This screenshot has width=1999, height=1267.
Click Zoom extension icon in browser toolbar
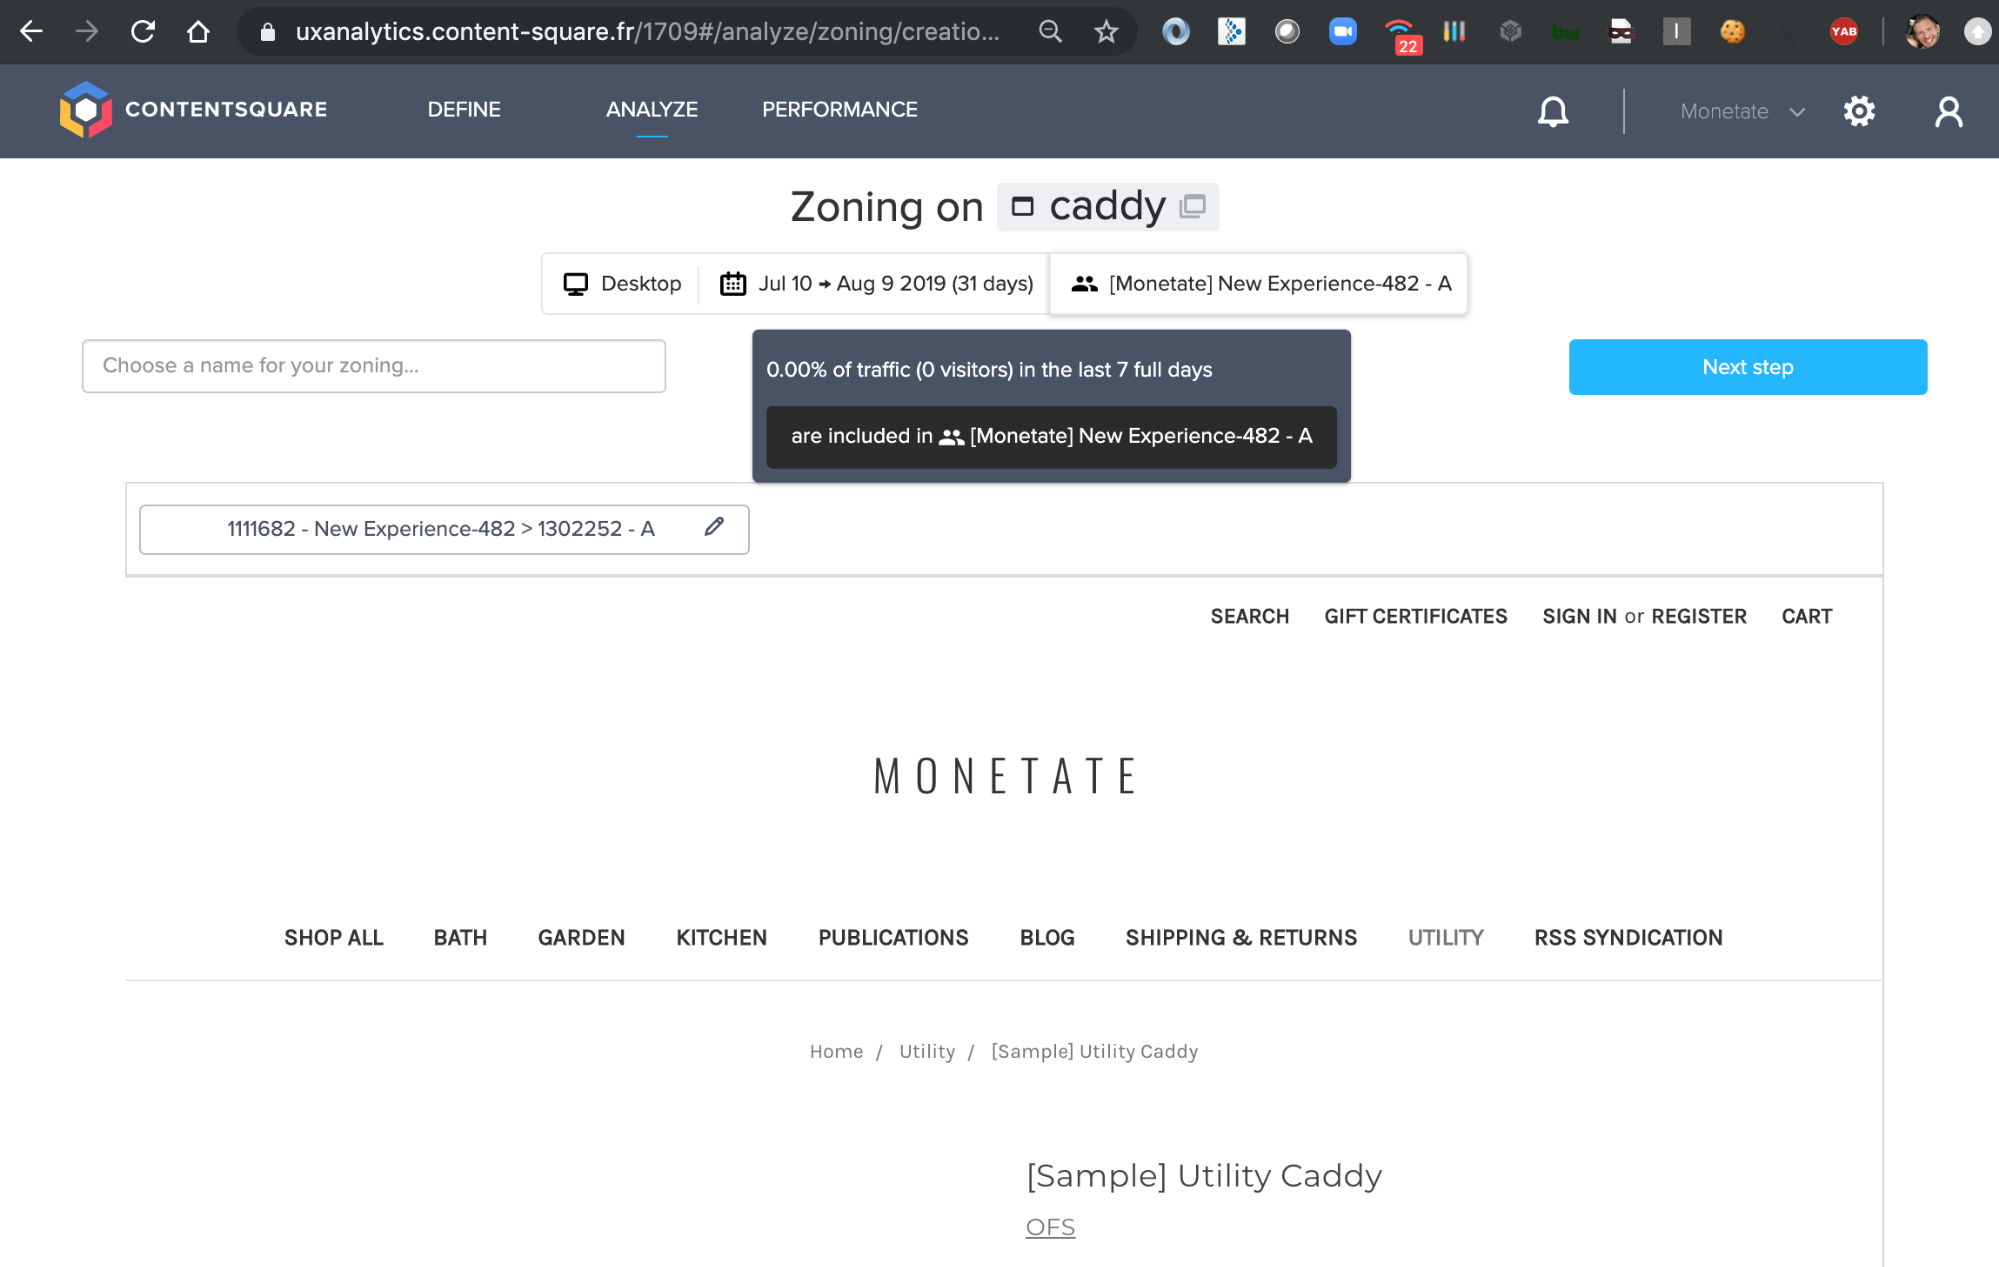pos(1342,32)
